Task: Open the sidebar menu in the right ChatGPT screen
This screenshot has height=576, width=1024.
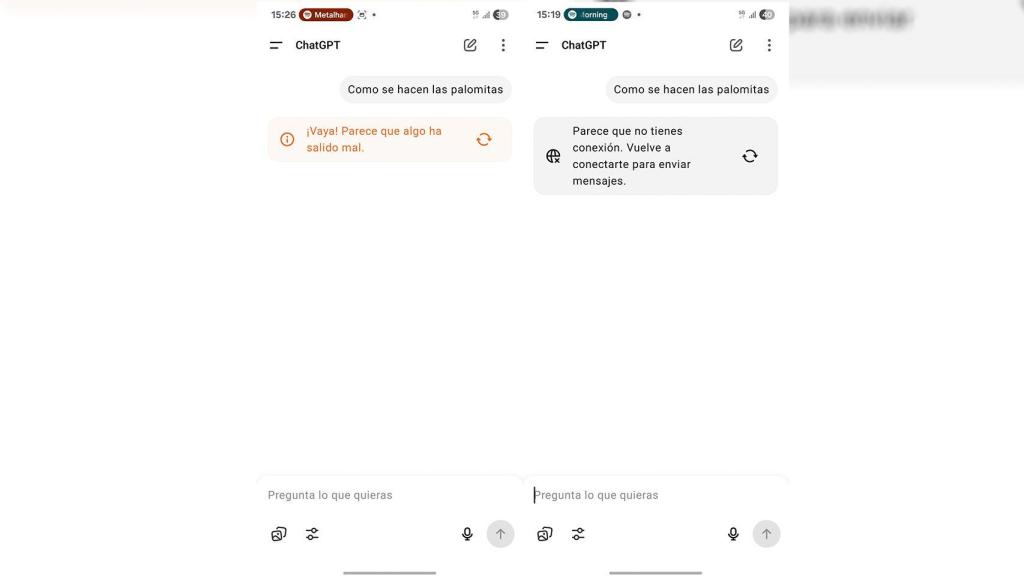Action: 541,45
